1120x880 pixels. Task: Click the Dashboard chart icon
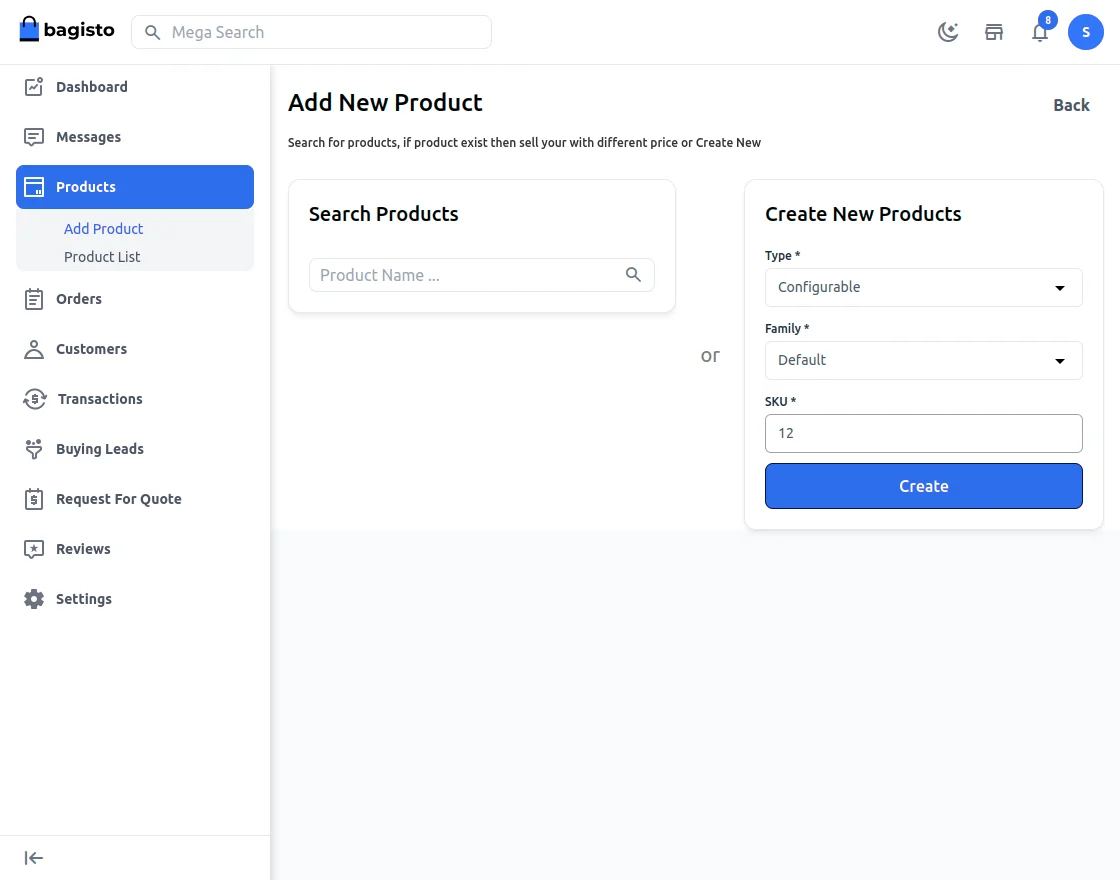(34, 87)
